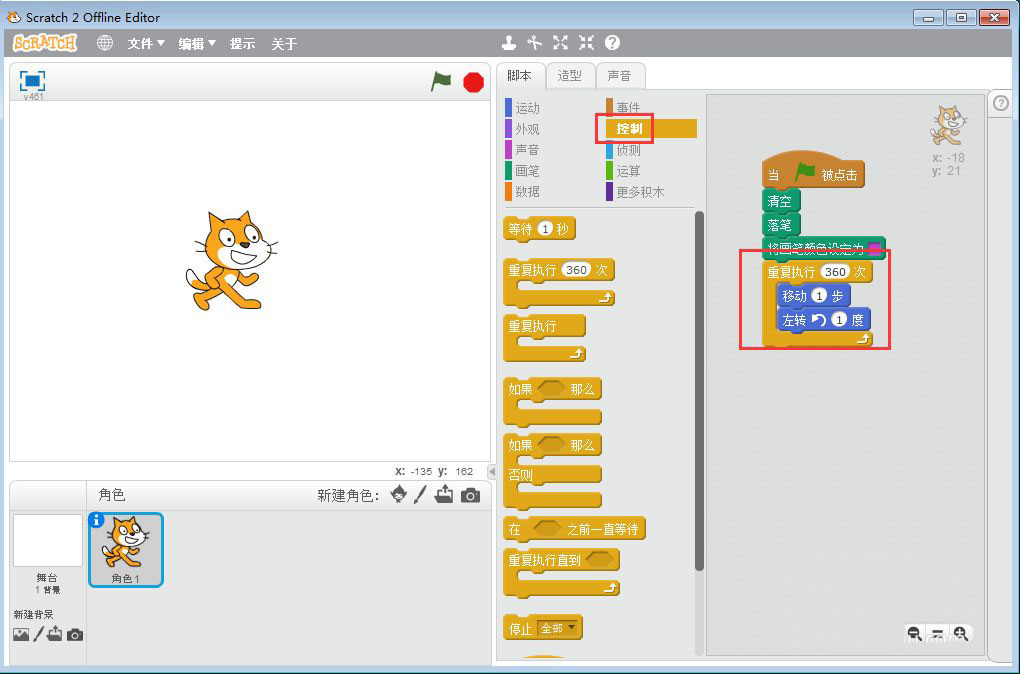Switch to the 造型 tab
The width and height of the screenshot is (1020, 674).
[x=570, y=75]
